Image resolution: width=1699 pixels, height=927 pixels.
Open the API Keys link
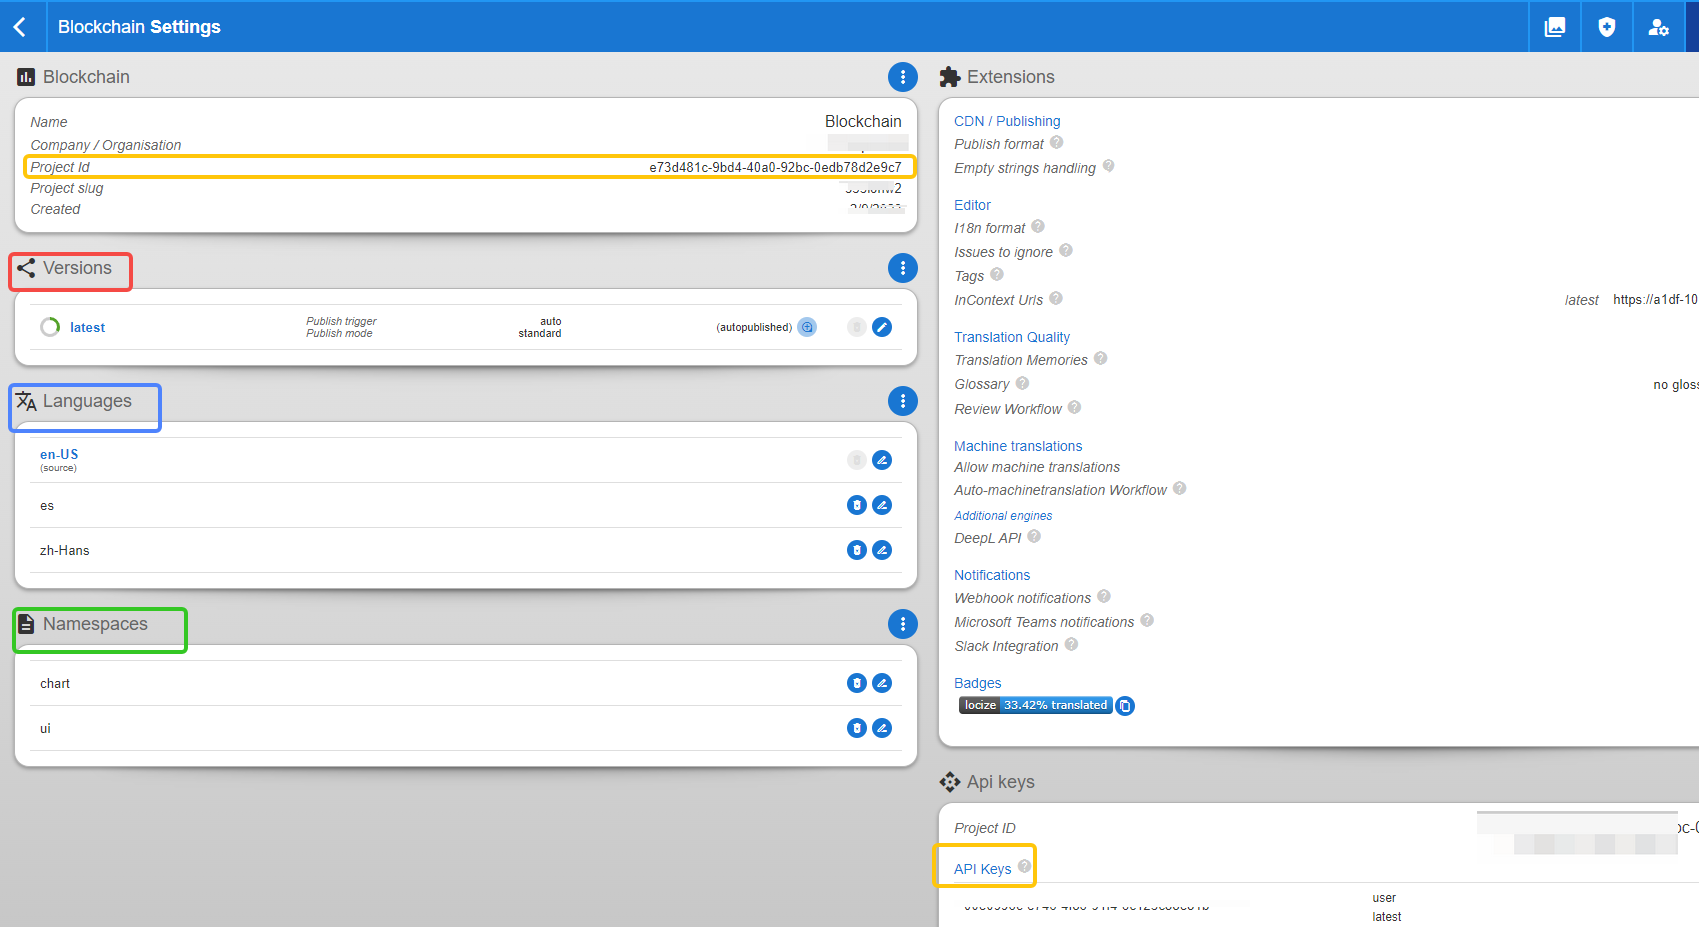pyautogui.click(x=982, y=868)
